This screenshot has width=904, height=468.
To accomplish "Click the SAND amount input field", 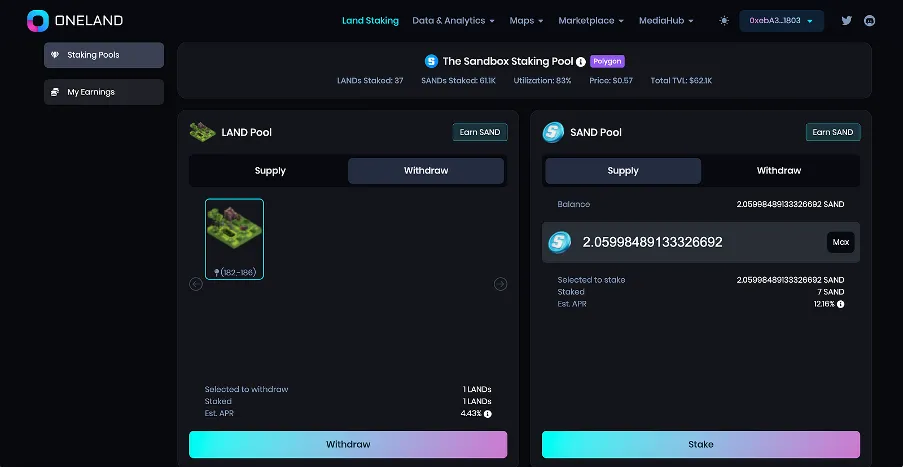I will (690, 242).
